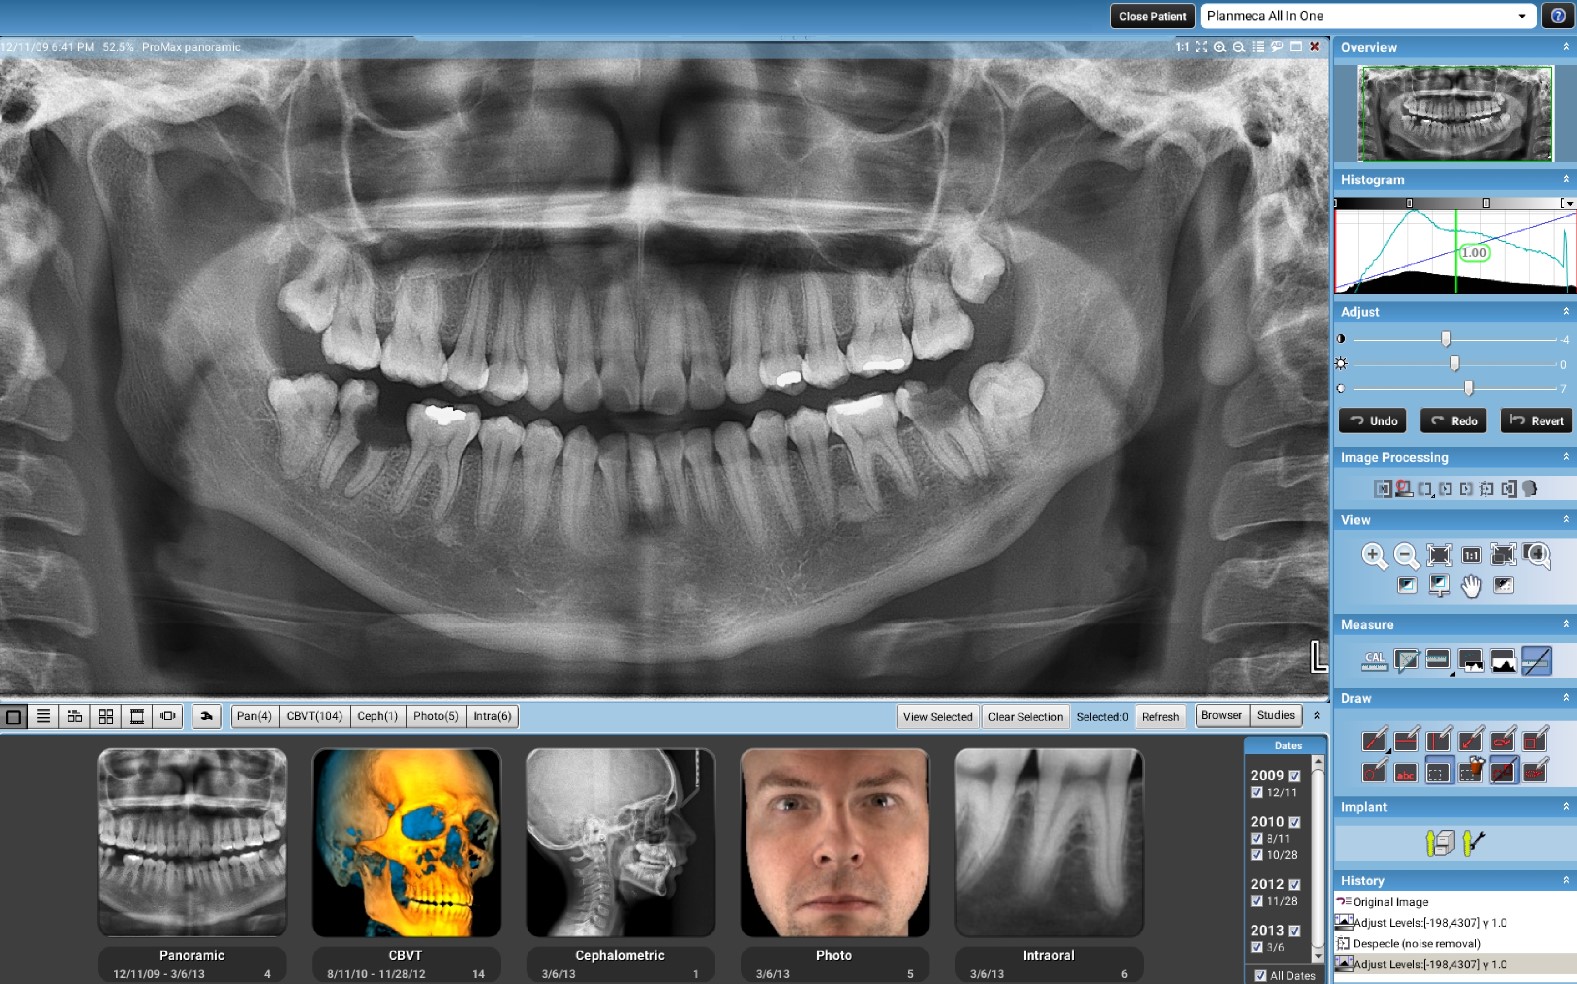Image resolution: width=1577 pixels, height=984 pixels.
Task: Click the Close Patient button
Action: tap(1152, 16)
